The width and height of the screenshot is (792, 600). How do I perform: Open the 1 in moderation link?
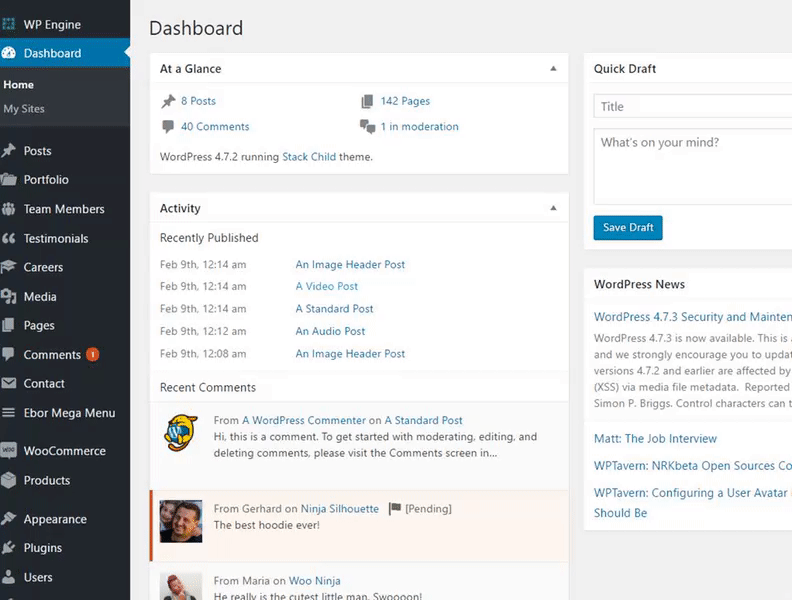420,126
